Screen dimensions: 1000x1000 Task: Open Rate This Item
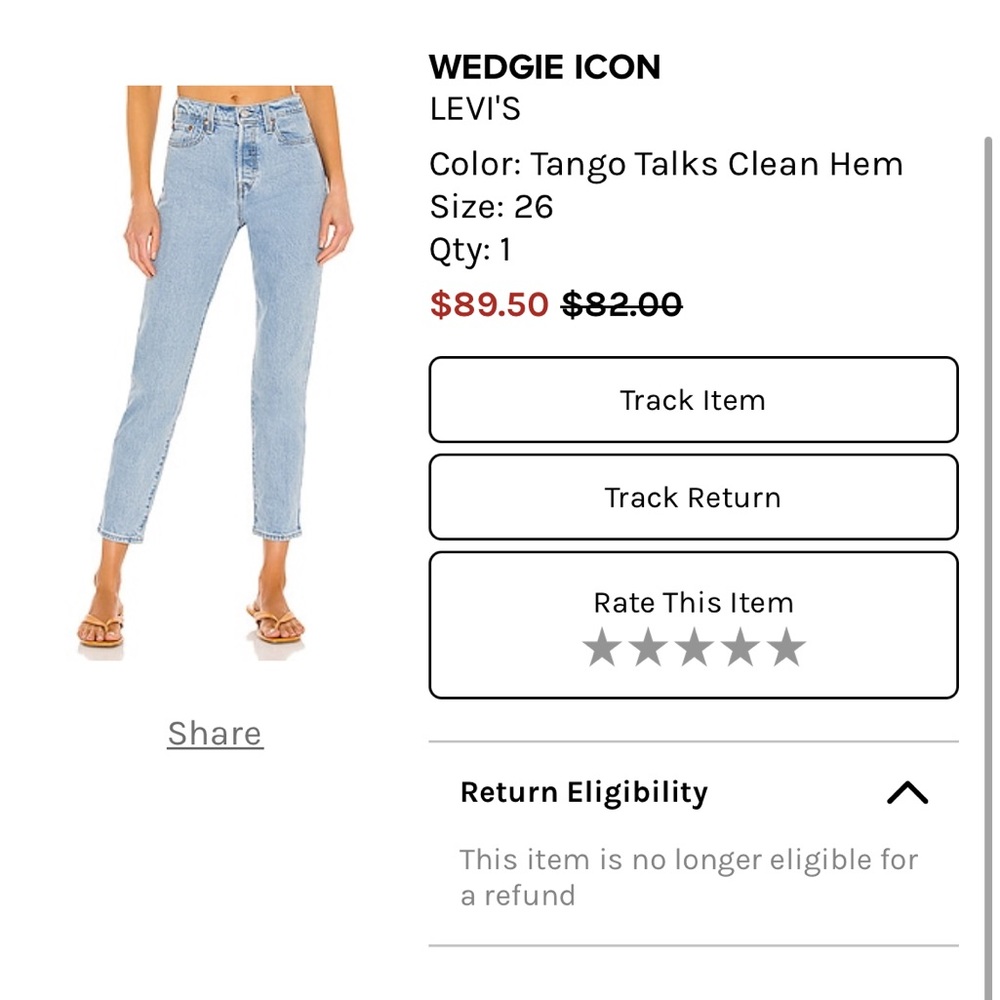[x=693, y=602]
